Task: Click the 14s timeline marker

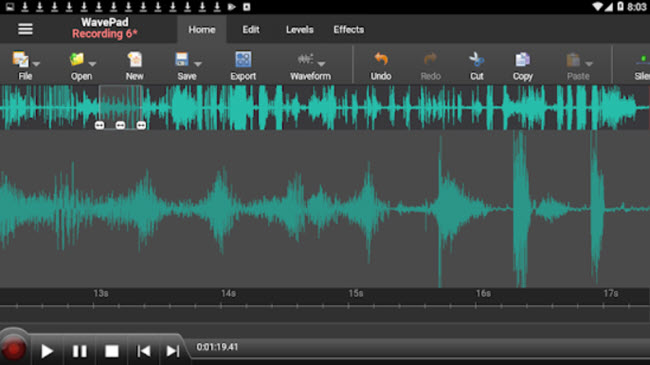Action: coord(228,293)
